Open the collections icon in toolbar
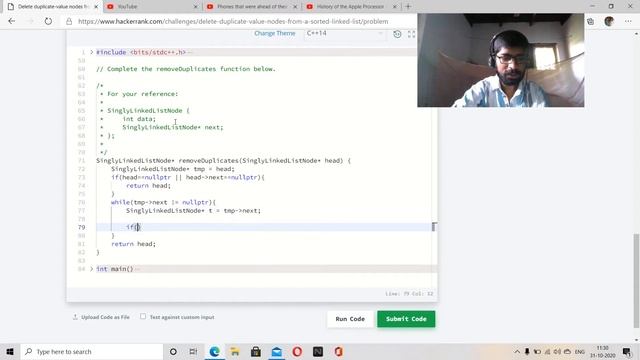Viewport: 640px width, 360px height. [591, 21]
